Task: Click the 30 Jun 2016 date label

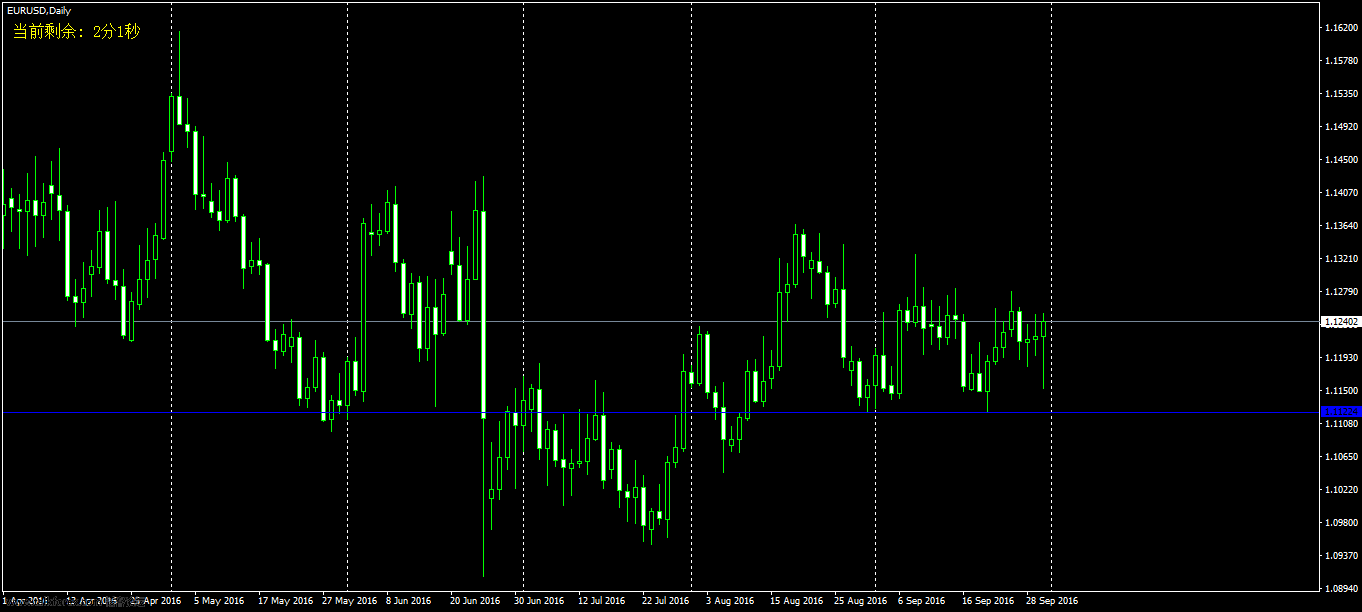Action: [539, 602]
